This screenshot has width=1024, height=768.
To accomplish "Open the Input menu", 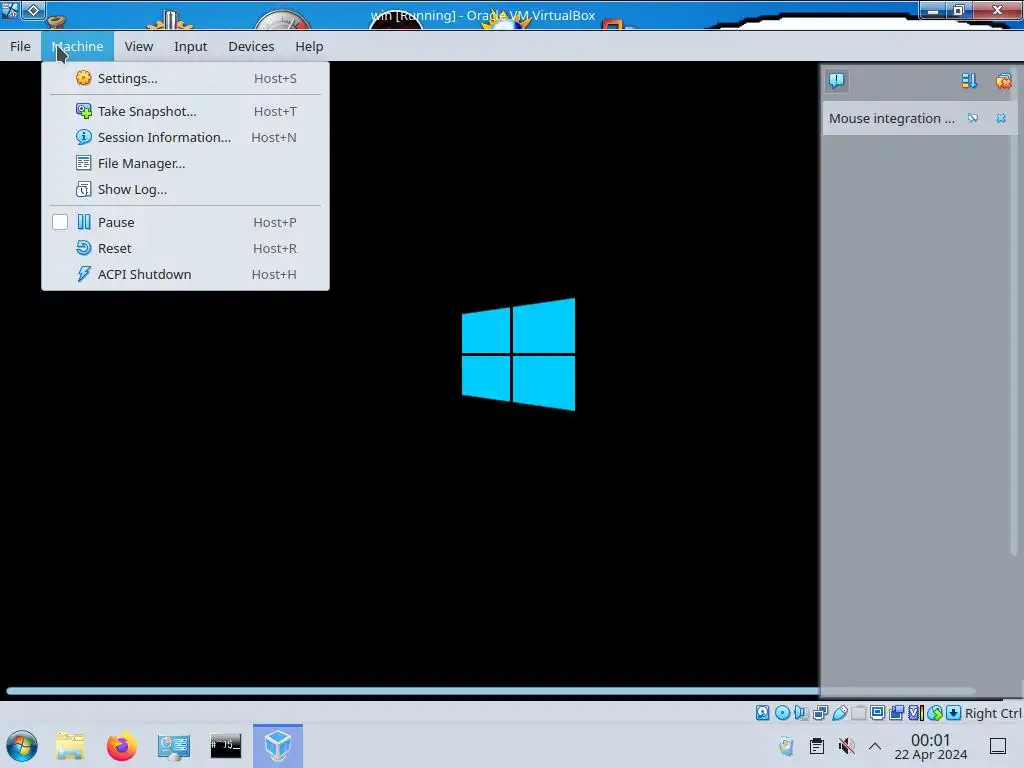I will (190, 46).
